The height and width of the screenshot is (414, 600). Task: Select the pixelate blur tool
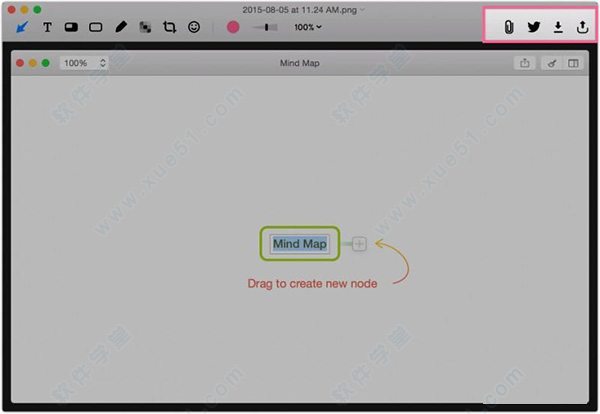pyautogui.click(x=145, y=27)
